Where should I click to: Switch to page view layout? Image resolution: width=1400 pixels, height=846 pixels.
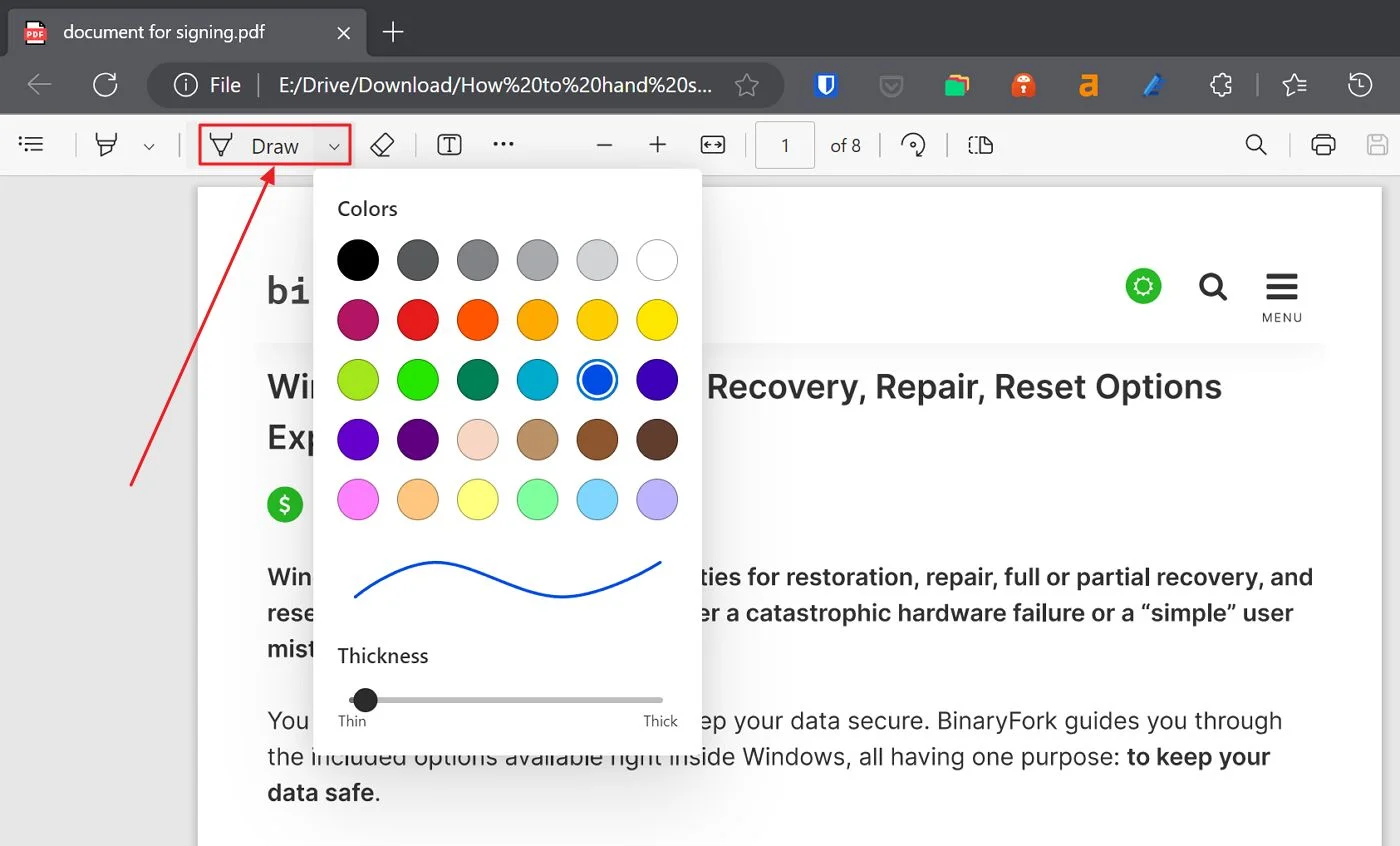(981, 145)
